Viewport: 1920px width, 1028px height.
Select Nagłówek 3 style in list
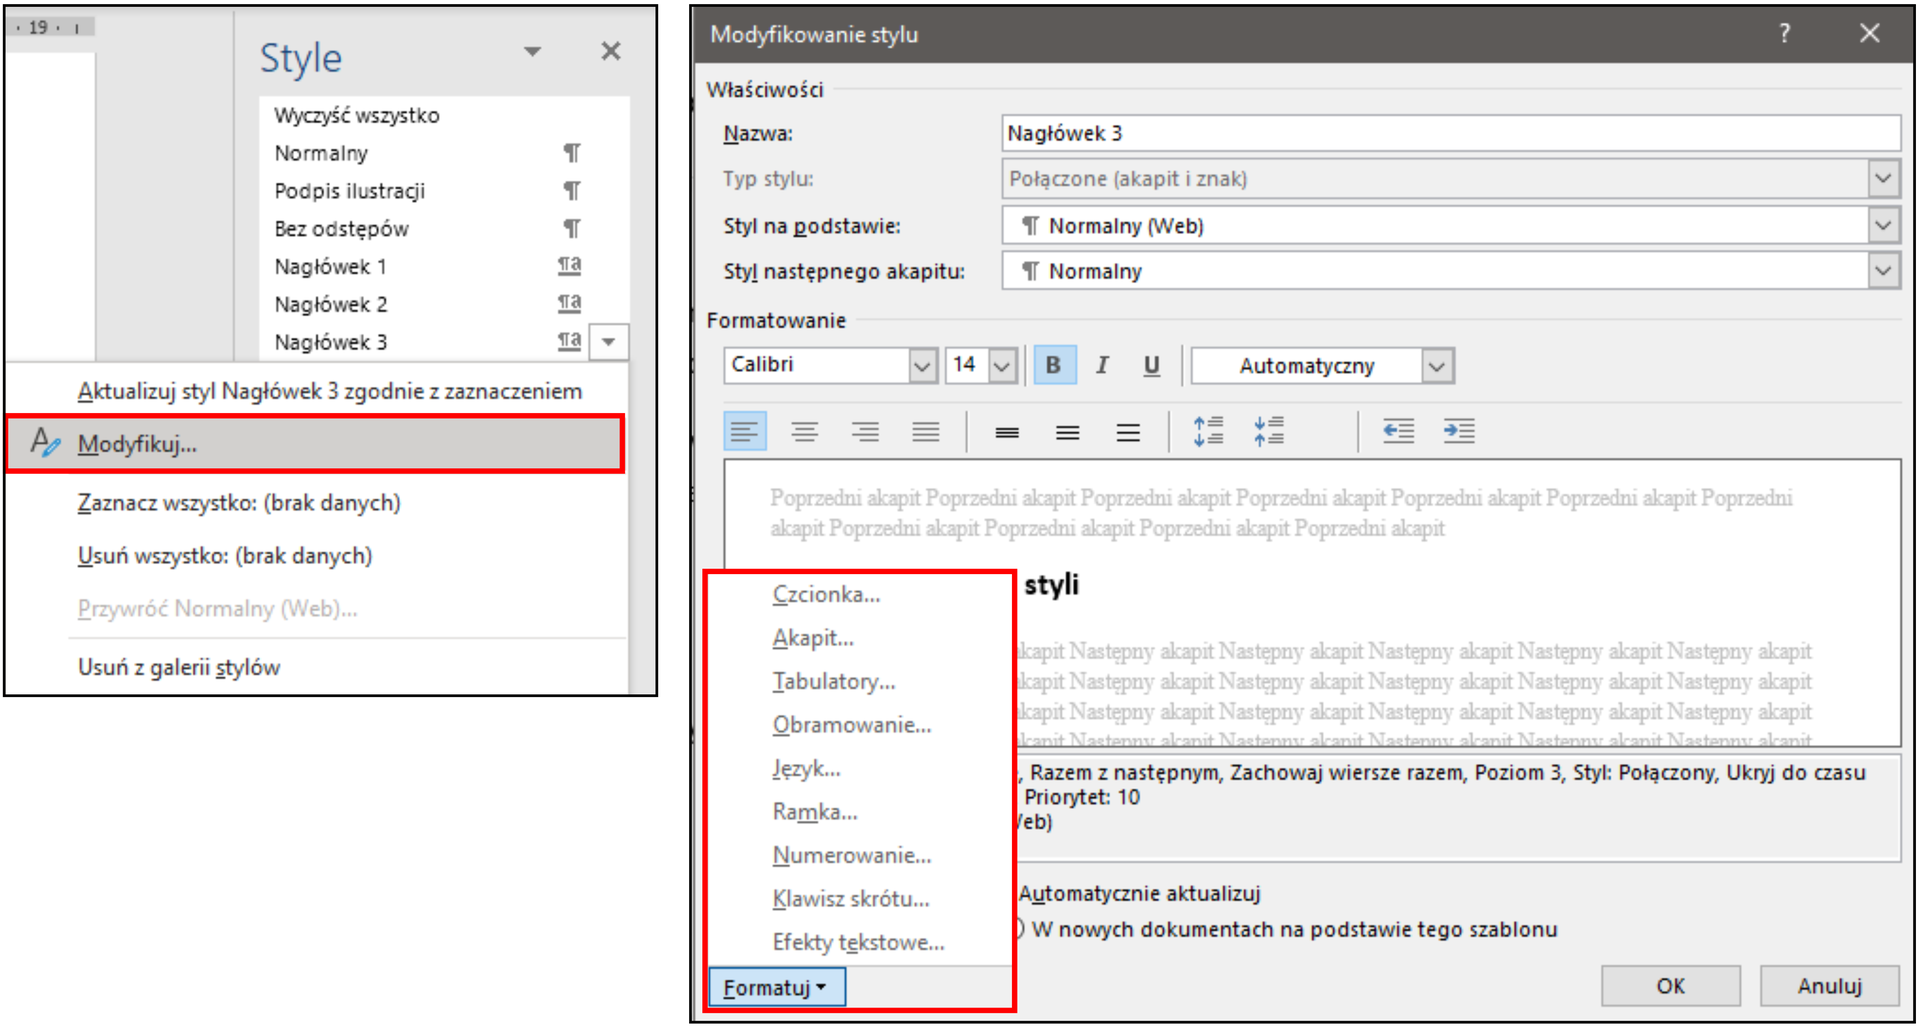pyautogui.click(x=330, y=342)
